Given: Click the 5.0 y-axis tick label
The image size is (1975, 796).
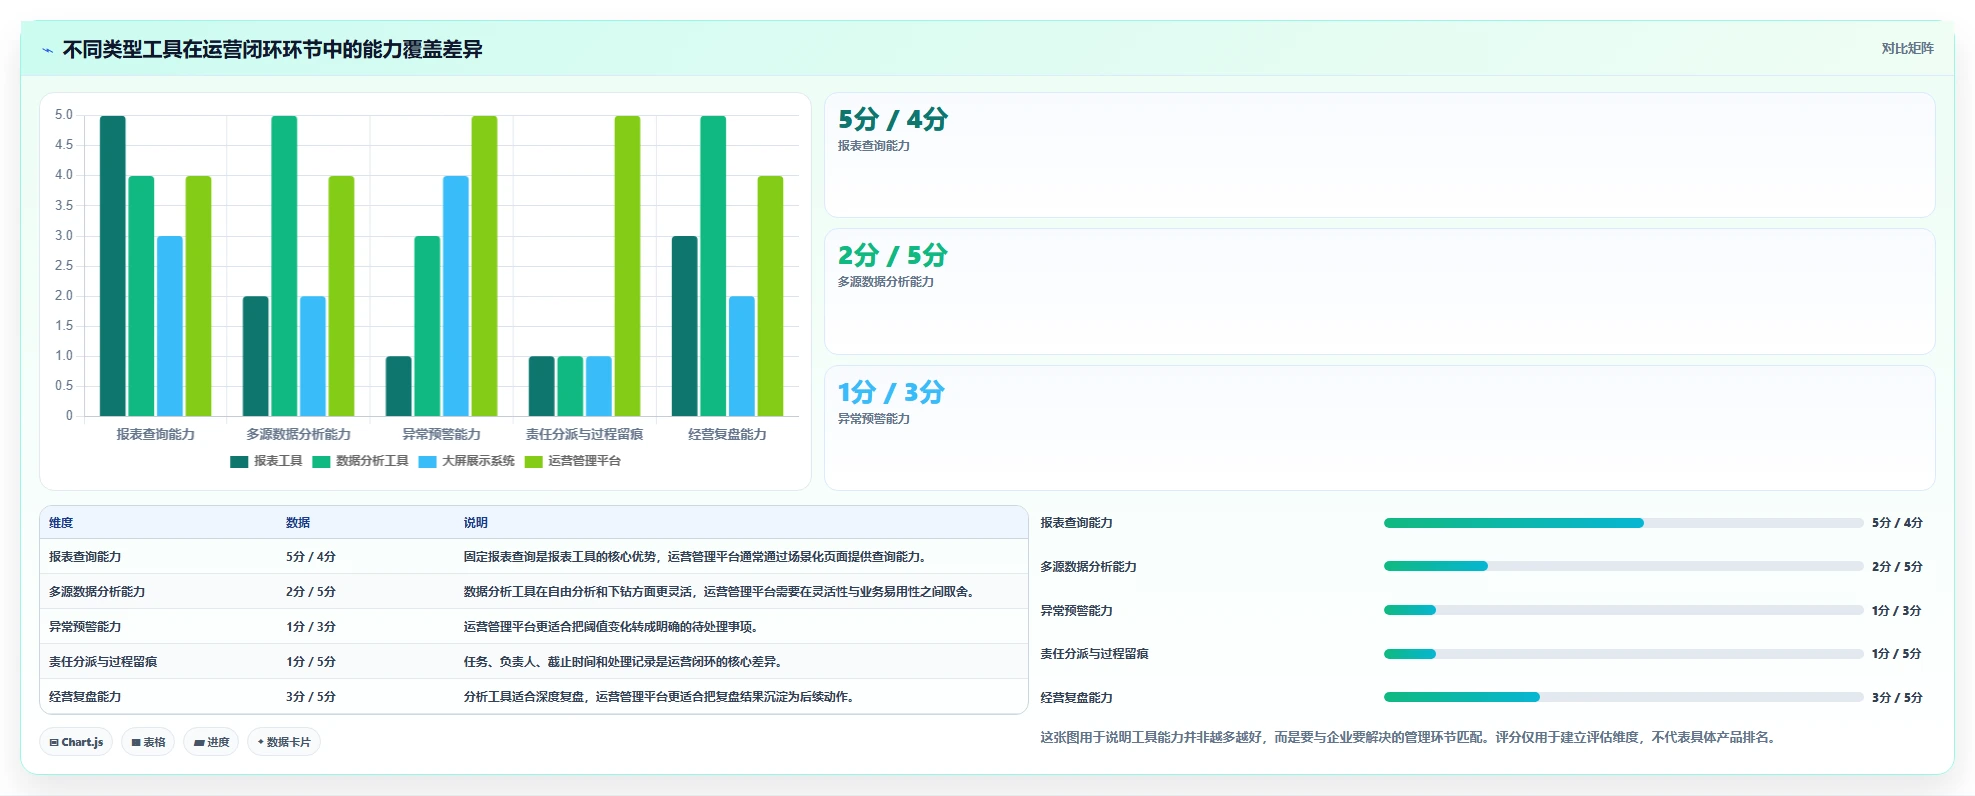Looking at the screenshot, I should 64,115.
